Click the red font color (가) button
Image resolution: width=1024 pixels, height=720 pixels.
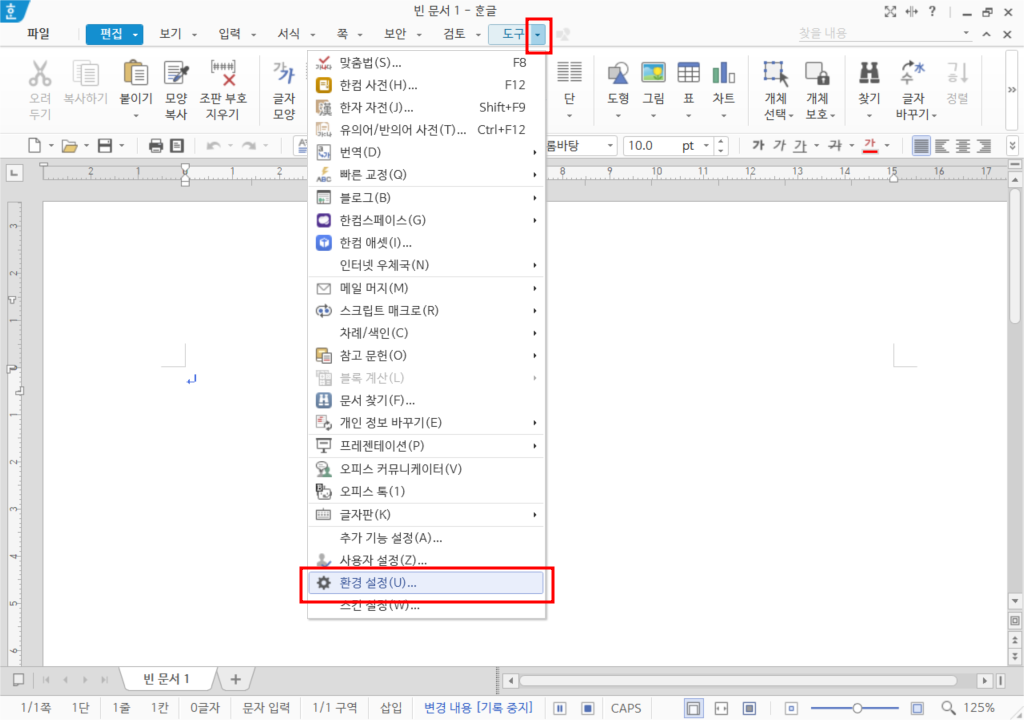[x=870, y=146]
